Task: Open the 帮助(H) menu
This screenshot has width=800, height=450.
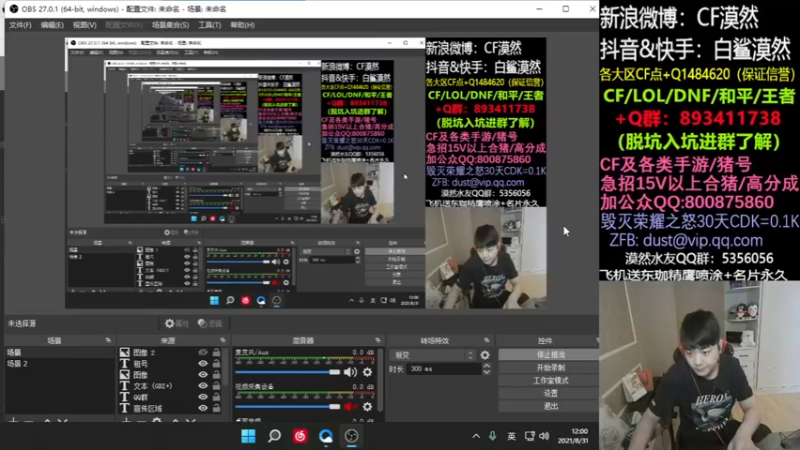Action: coord(242,25)
